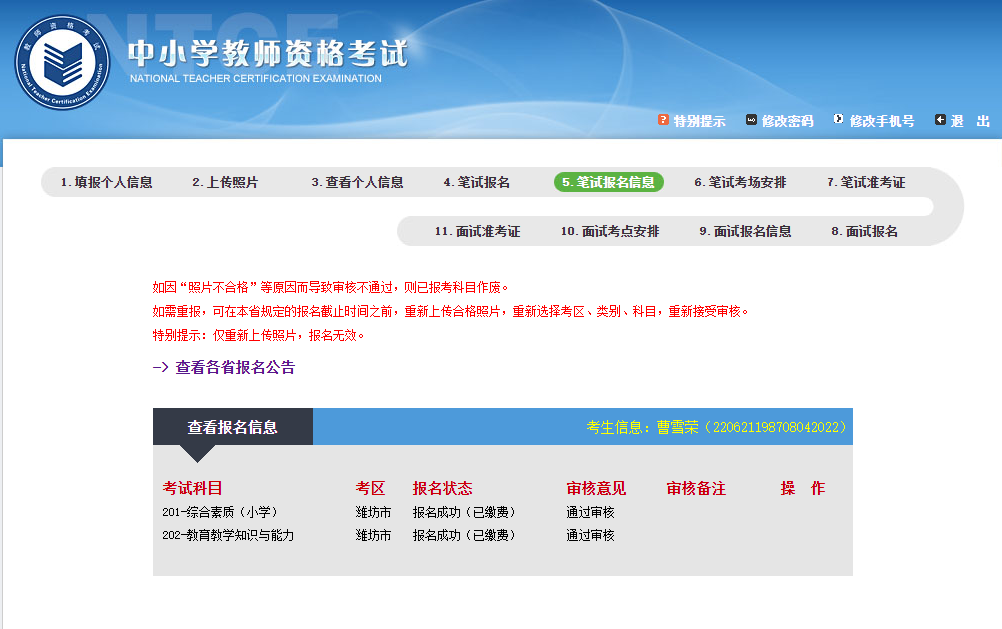Click 潍坊市 in the 201 row
Image resolution: width=1002 pixels, height=629 pixels.
(x=373, y=512)
